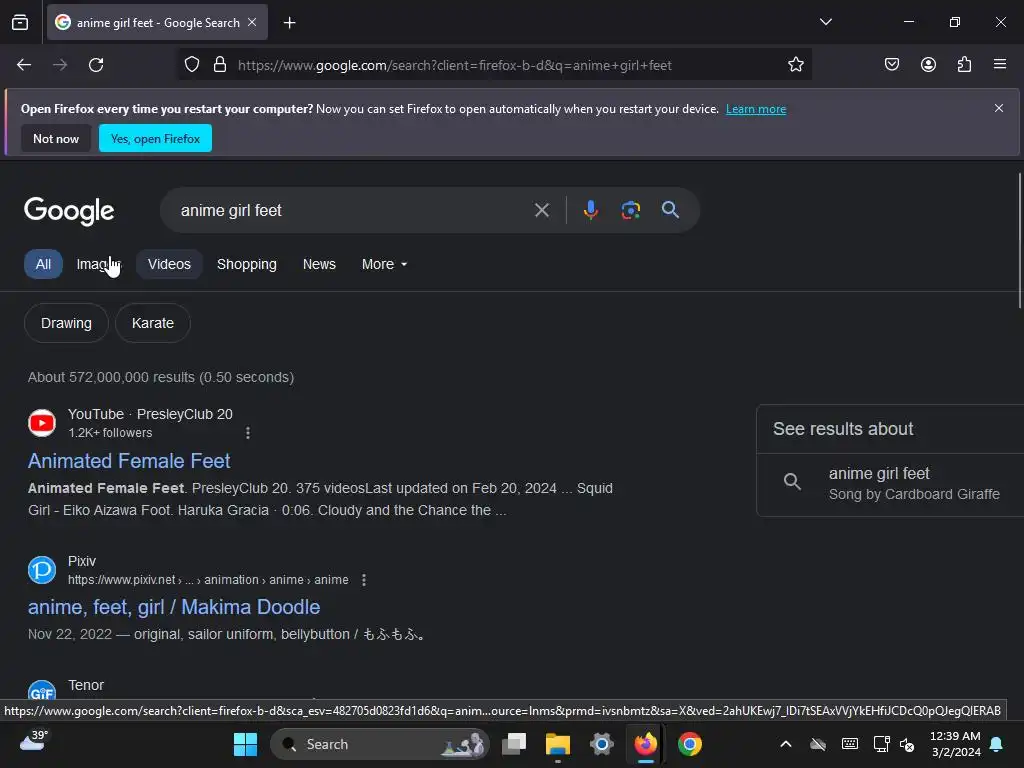The width and height of the screenshot is (1024, 768).
Task: Open the Pocket save icon
Action: (892, 64)
